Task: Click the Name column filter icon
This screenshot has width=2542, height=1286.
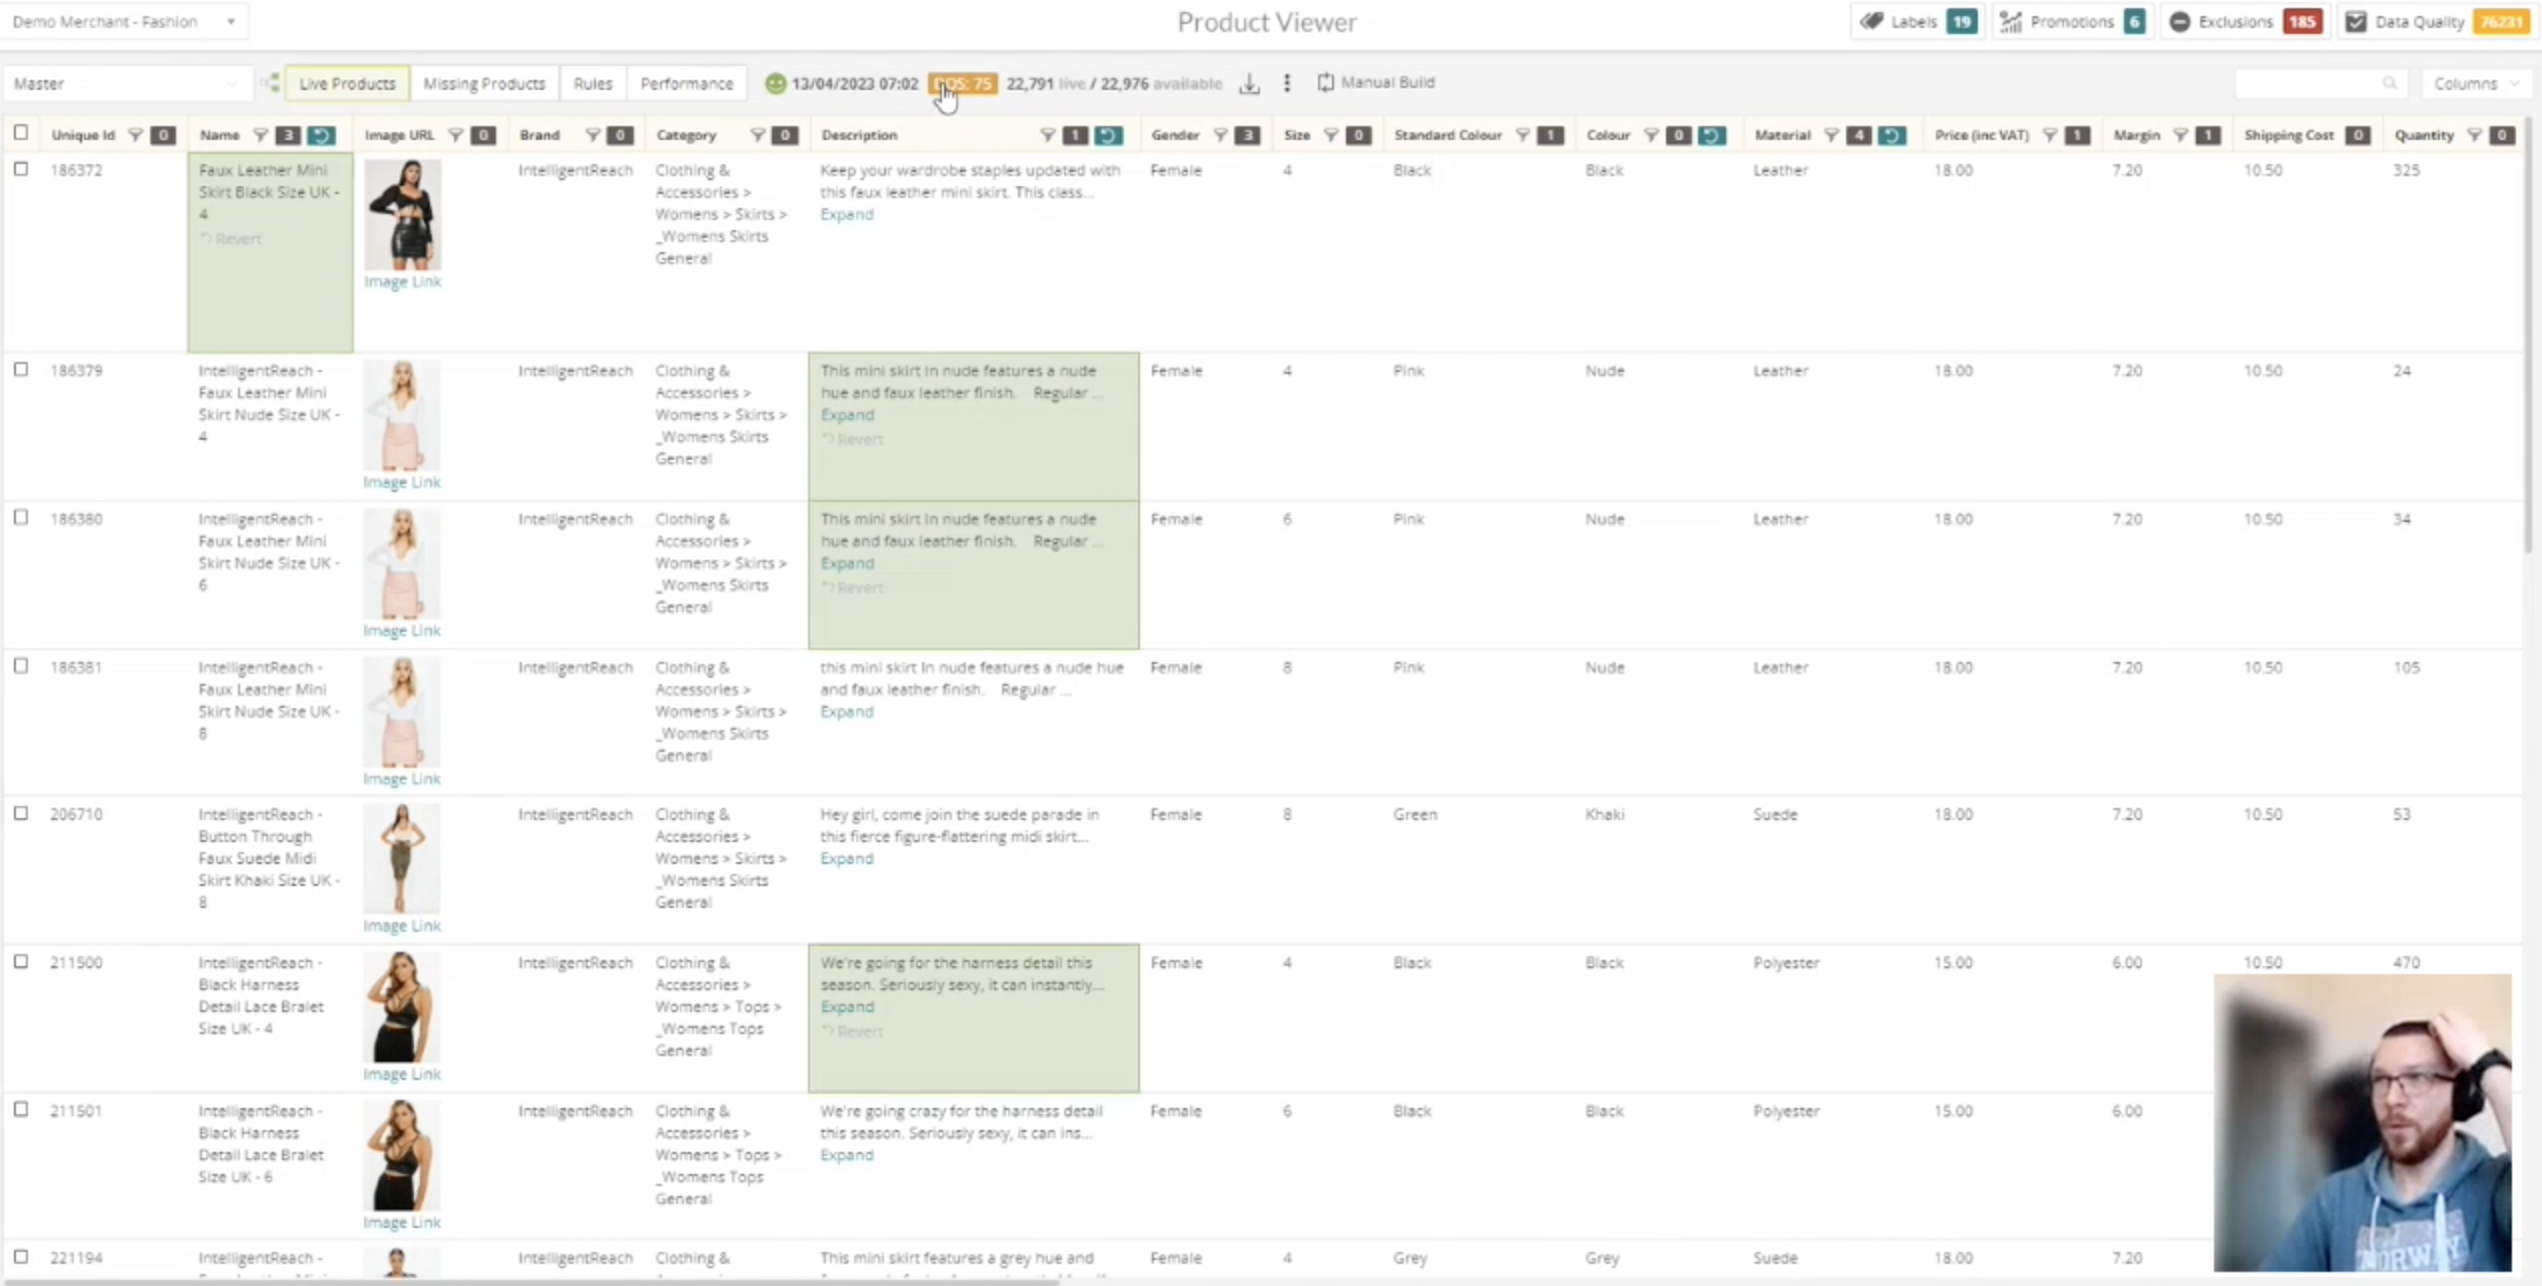Action: [260, 135]
